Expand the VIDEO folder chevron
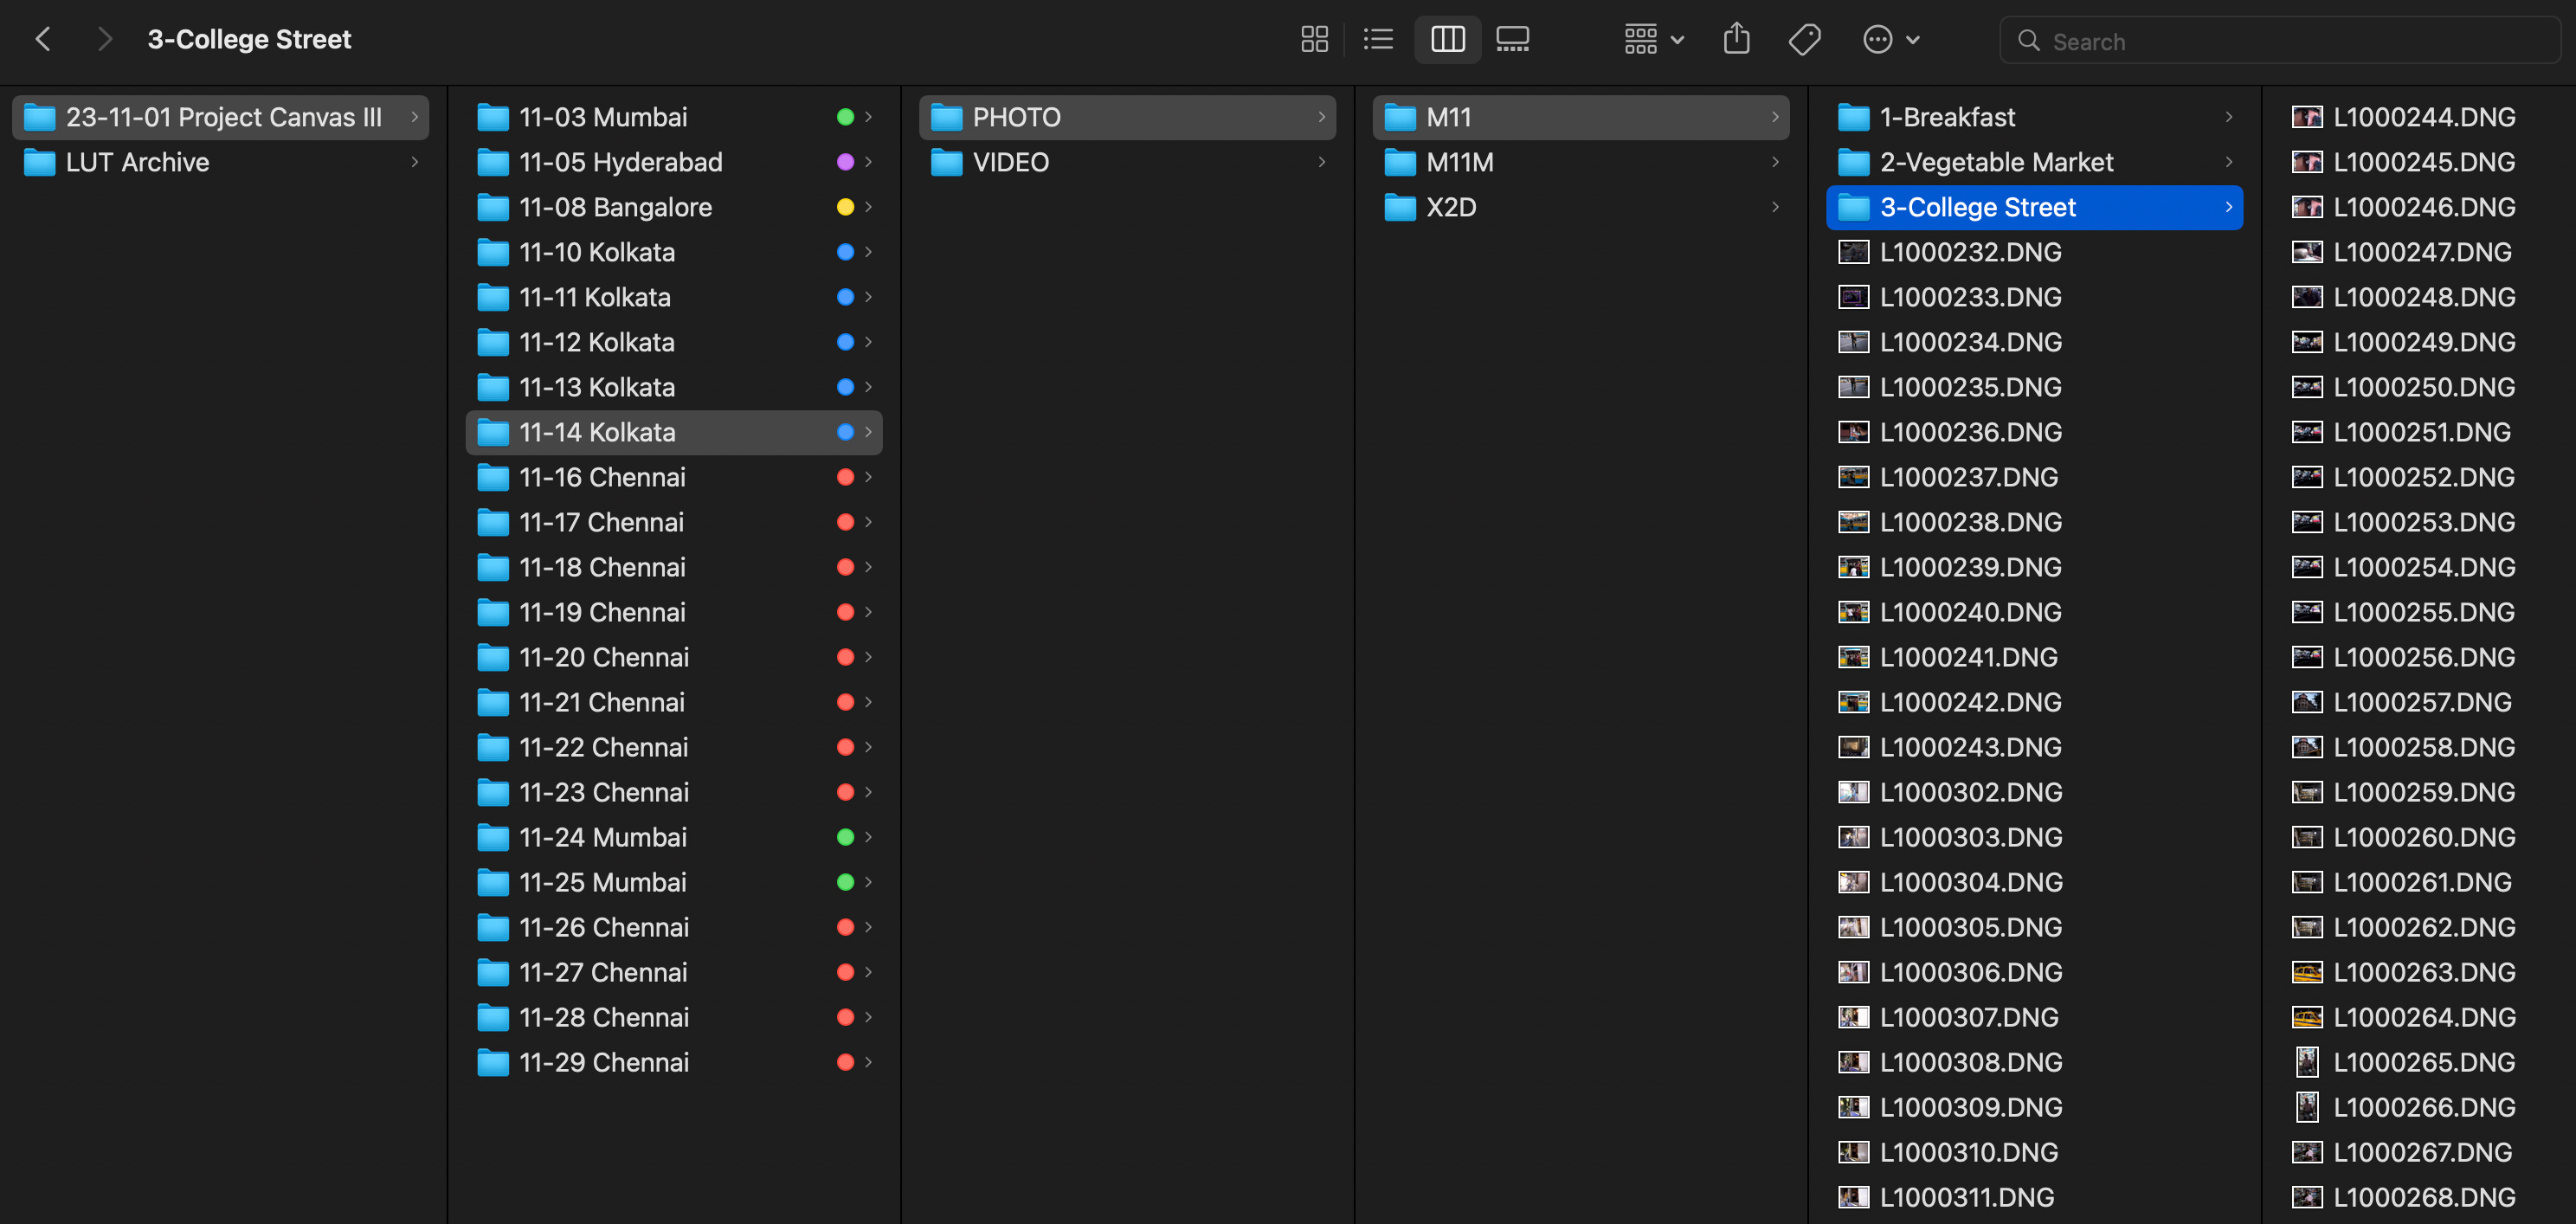The image size is (2576, 1224). [x=1321, y=162]
